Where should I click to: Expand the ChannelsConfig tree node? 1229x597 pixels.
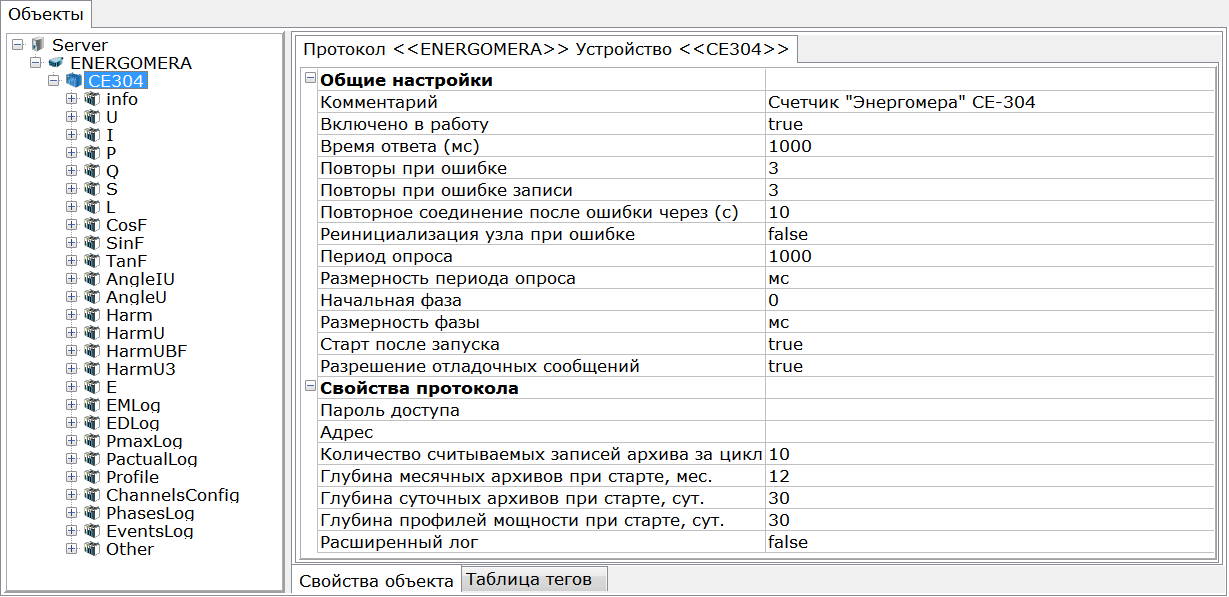point(72,495)
